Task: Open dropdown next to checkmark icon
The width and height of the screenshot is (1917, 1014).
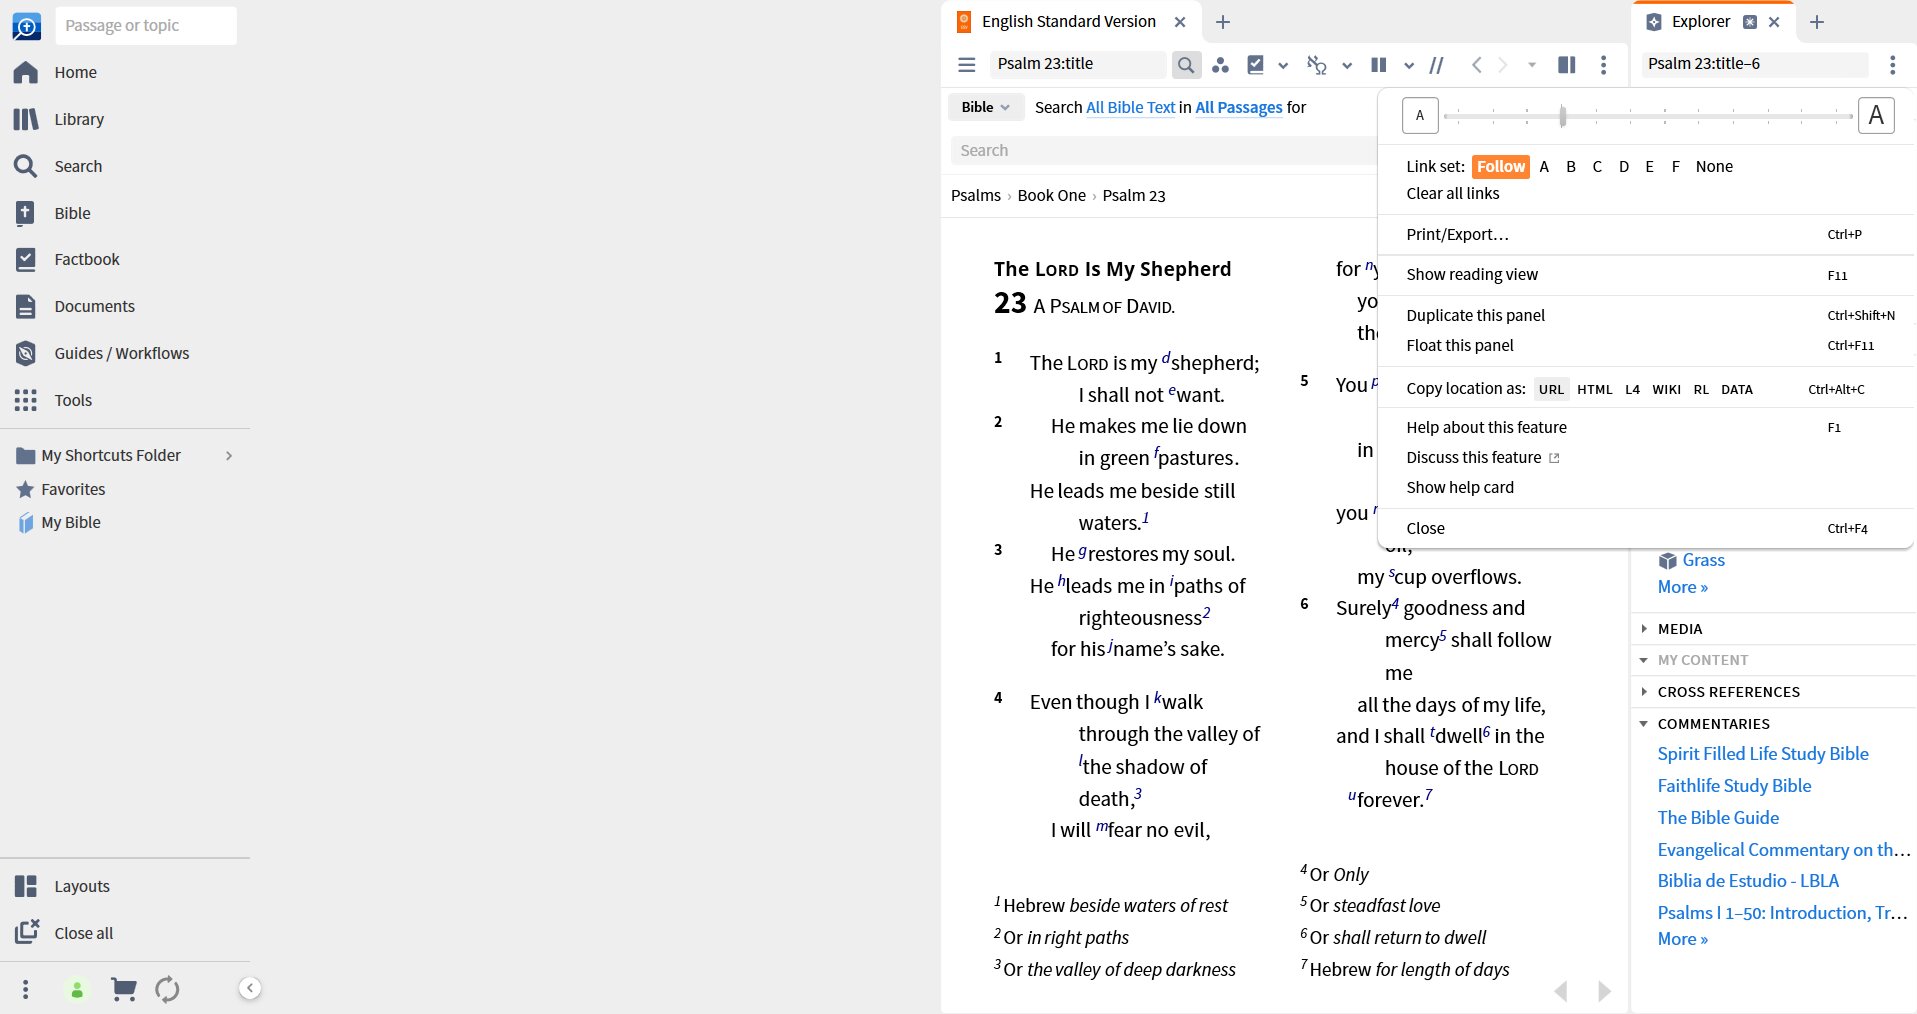Action: click(1283, 66)
